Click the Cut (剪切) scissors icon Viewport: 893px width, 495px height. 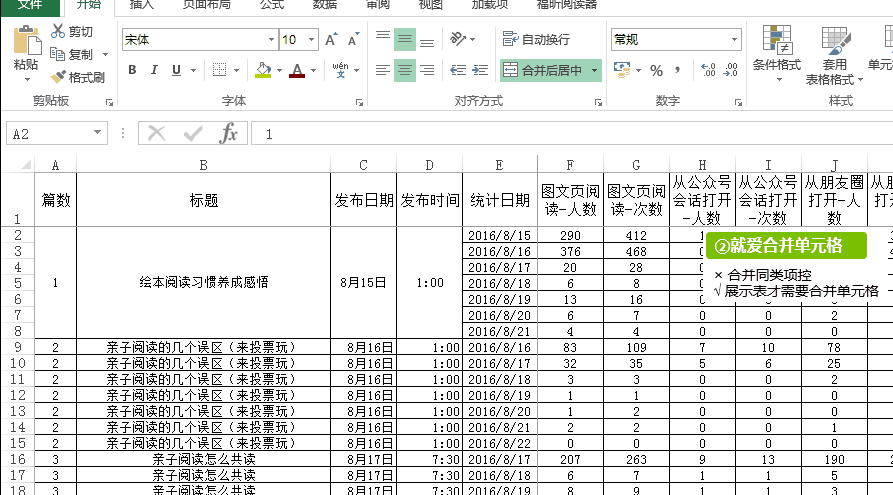[x=58, y=32]
